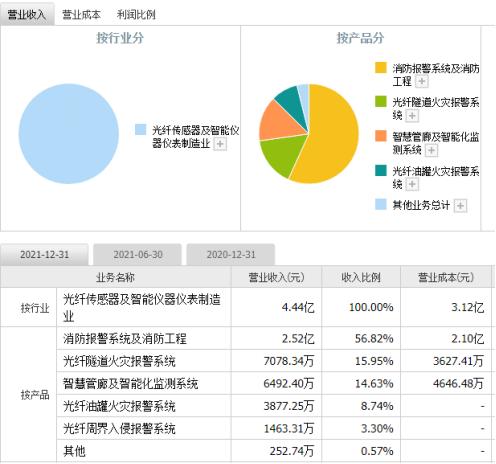The image size is (496, 464).
Task: Click the 业务名称 column header
Action: (x=116, y=277)
